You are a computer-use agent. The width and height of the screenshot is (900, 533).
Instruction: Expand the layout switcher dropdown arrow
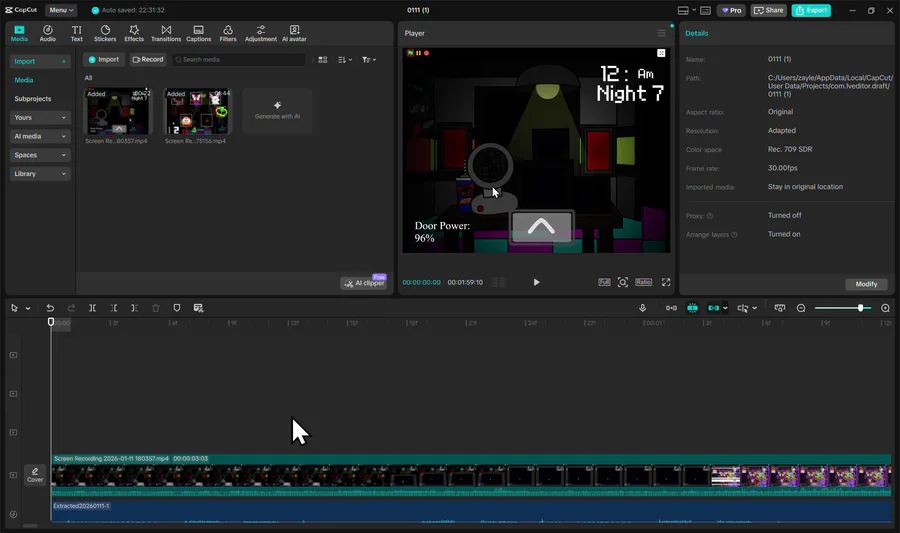click(694, 10)
